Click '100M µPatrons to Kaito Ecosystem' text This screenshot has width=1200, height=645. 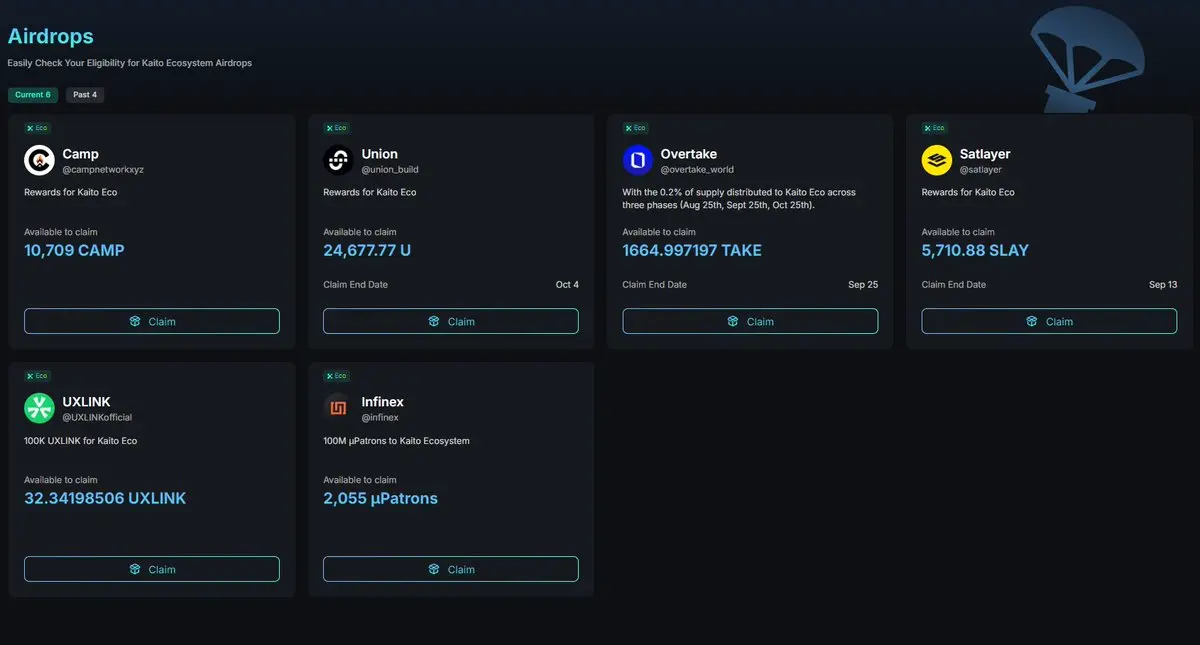(396, 440)
